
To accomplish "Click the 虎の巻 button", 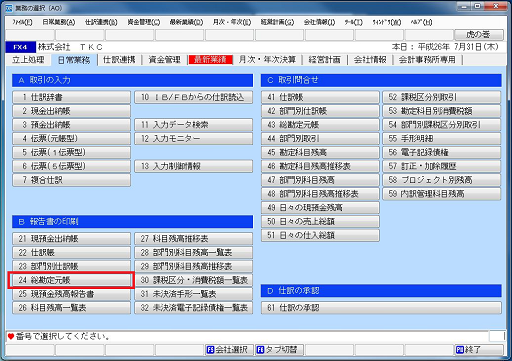I will [479, 35].
